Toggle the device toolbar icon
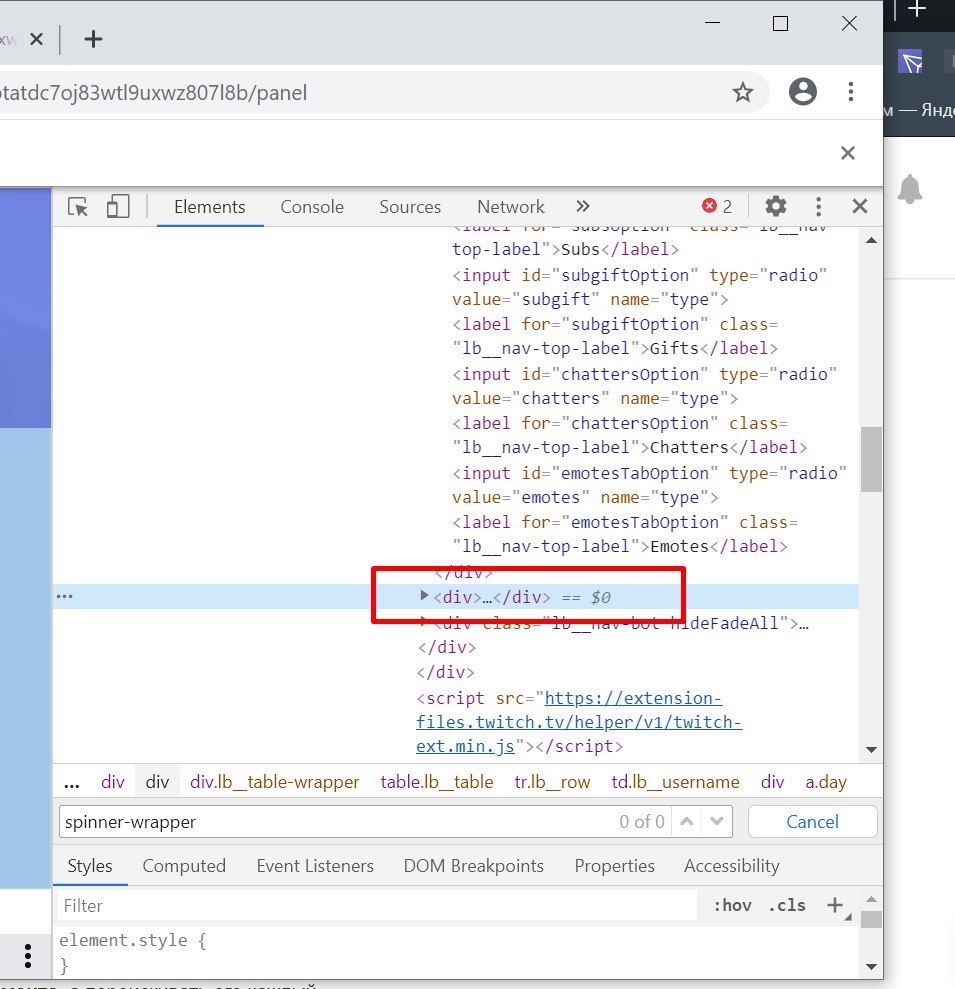The width and height of the screenshot is (955, 989). [x=118, y=207]
